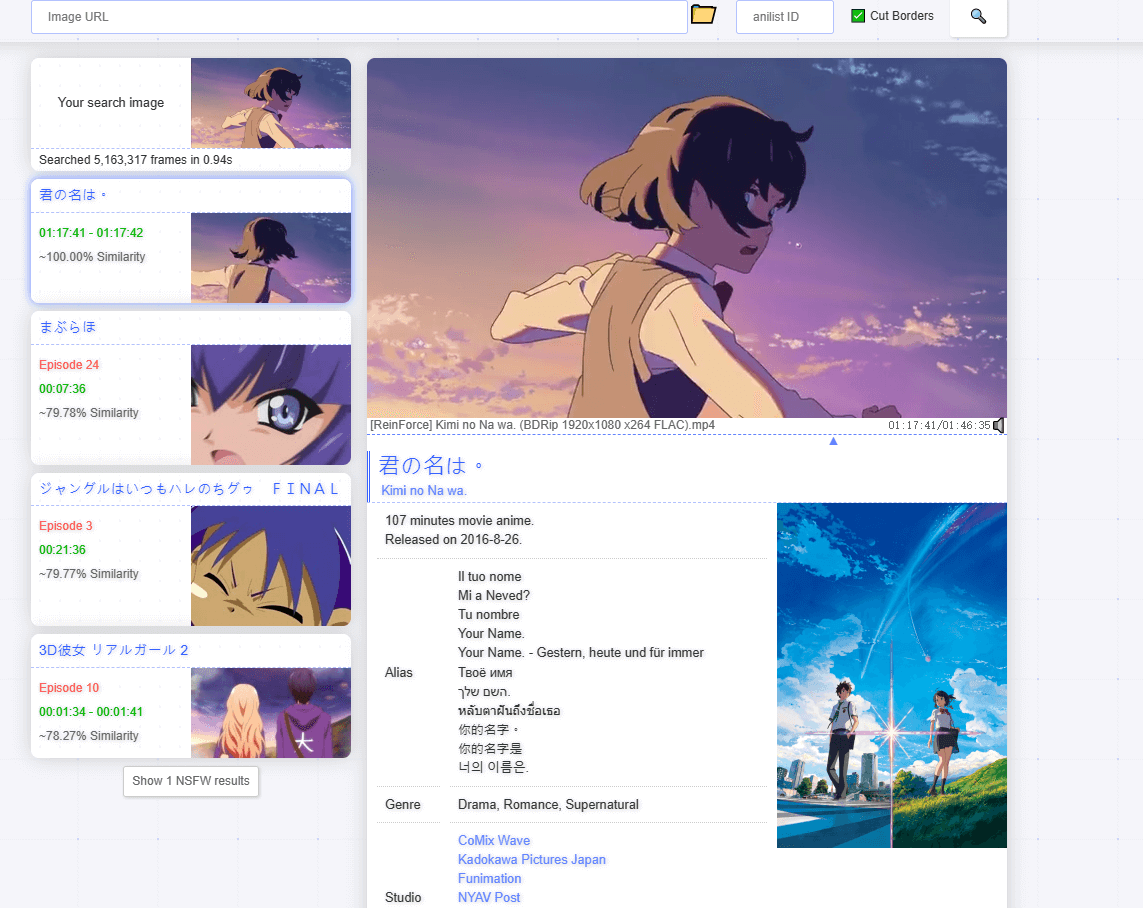Image resolution: width=1143 pixels, height=908 pixels.
Task: Click the Episode 3 label
Action: 66,526
